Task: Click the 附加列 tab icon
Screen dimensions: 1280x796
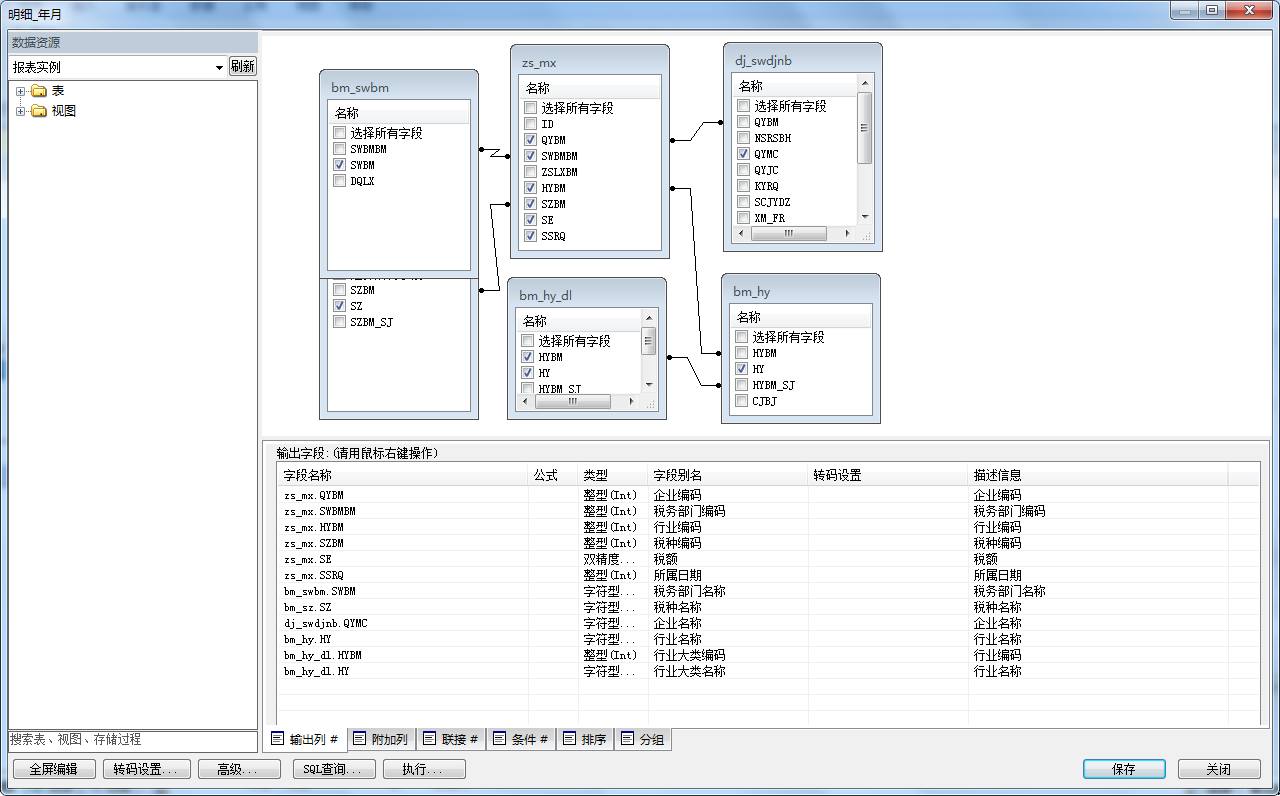Action: (360, 739)
